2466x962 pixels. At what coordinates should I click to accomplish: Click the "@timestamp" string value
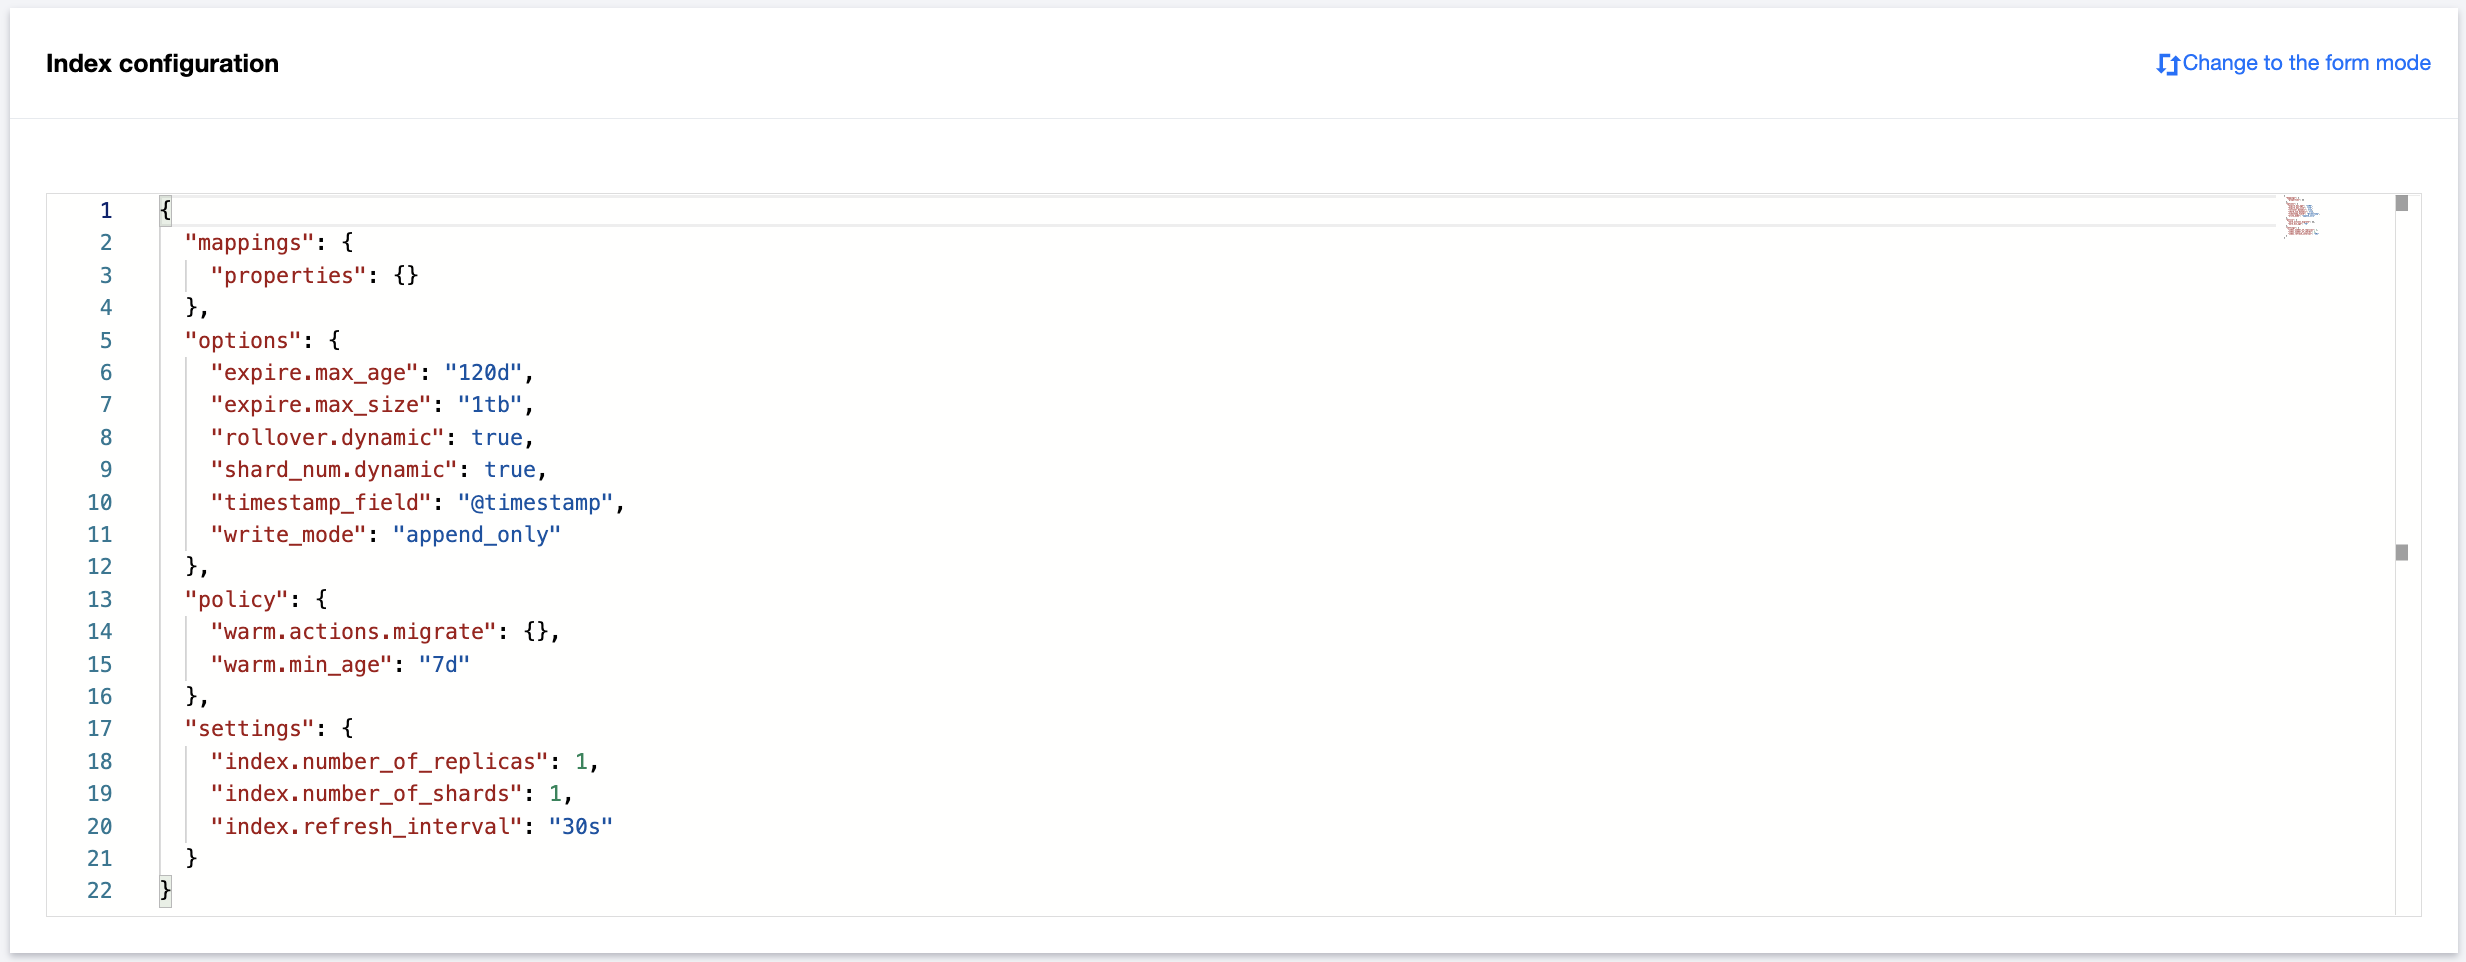535,502
